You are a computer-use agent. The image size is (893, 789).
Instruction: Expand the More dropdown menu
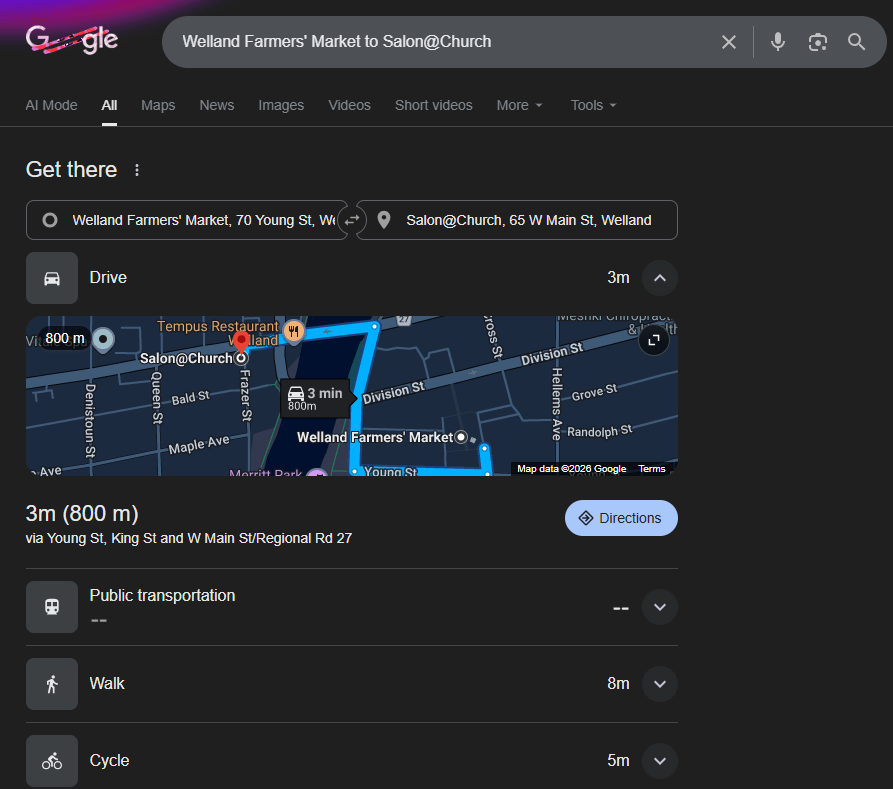coord(519,105)
